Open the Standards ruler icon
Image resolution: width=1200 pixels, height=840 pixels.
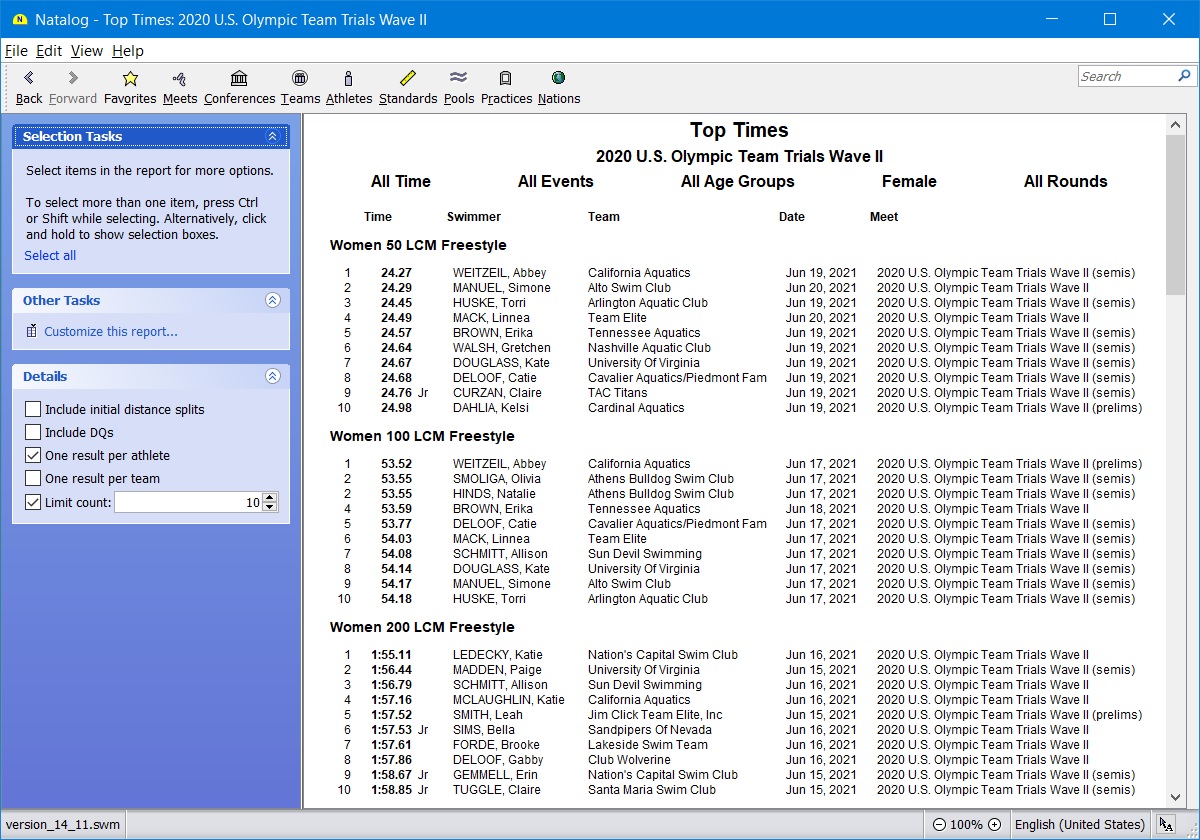(407, 87)
